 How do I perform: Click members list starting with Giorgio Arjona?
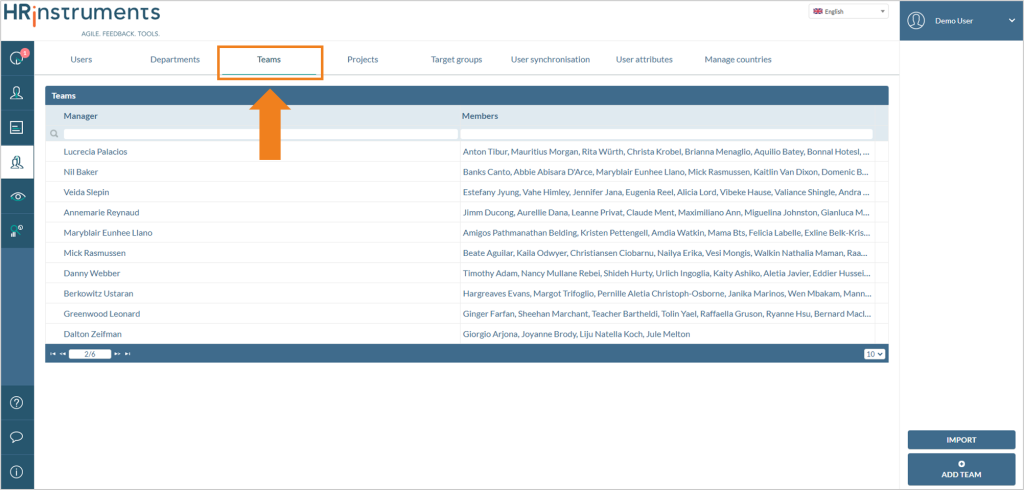coord(576,334)
